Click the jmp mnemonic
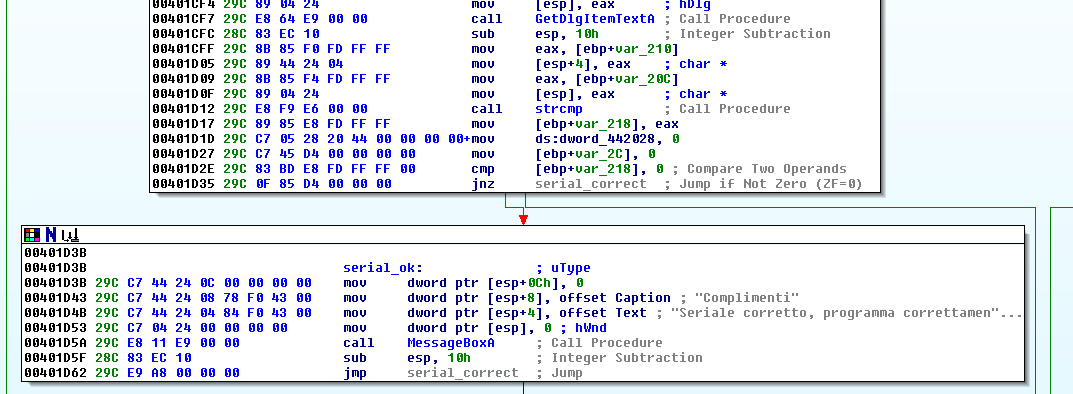The height and width of the screenshot is (394, 1073). click(x=355, y=373)
